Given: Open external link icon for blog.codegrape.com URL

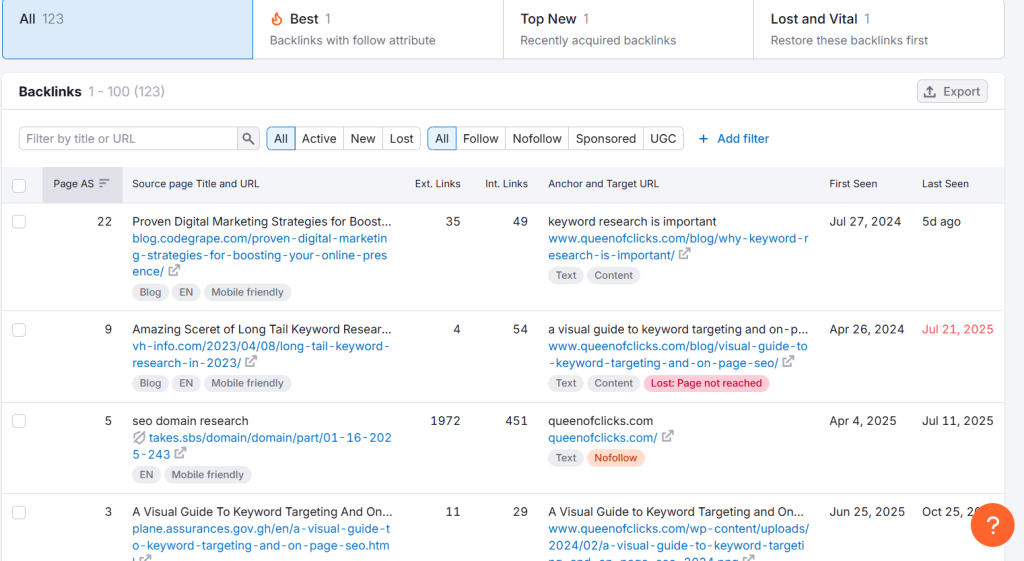Looking at the screenshot, I should 174,270.
